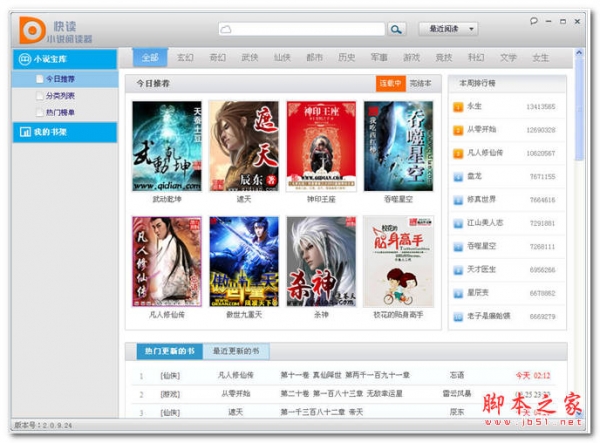Click rank 10 badge next to 老子是癞蛤蟆
This screenshot has width=600, height=443.
pos(458,317)
